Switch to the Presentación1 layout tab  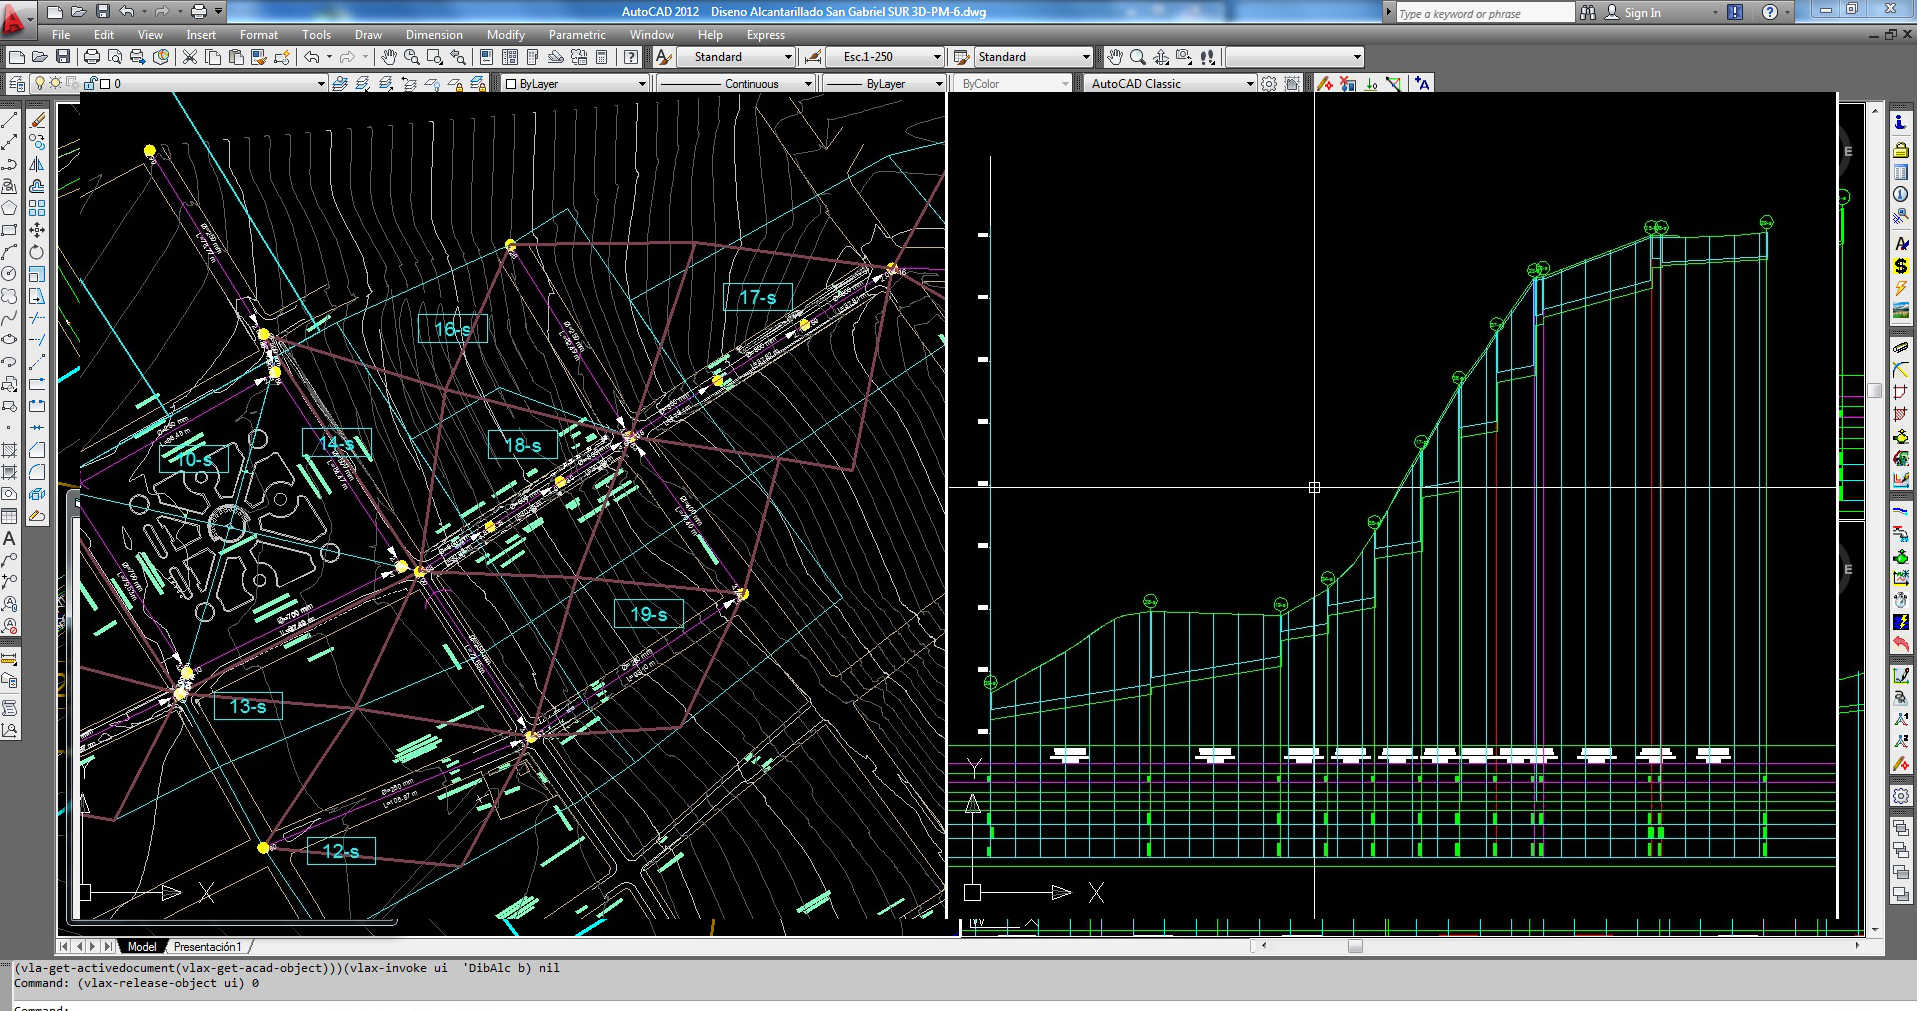pos(207,947)
